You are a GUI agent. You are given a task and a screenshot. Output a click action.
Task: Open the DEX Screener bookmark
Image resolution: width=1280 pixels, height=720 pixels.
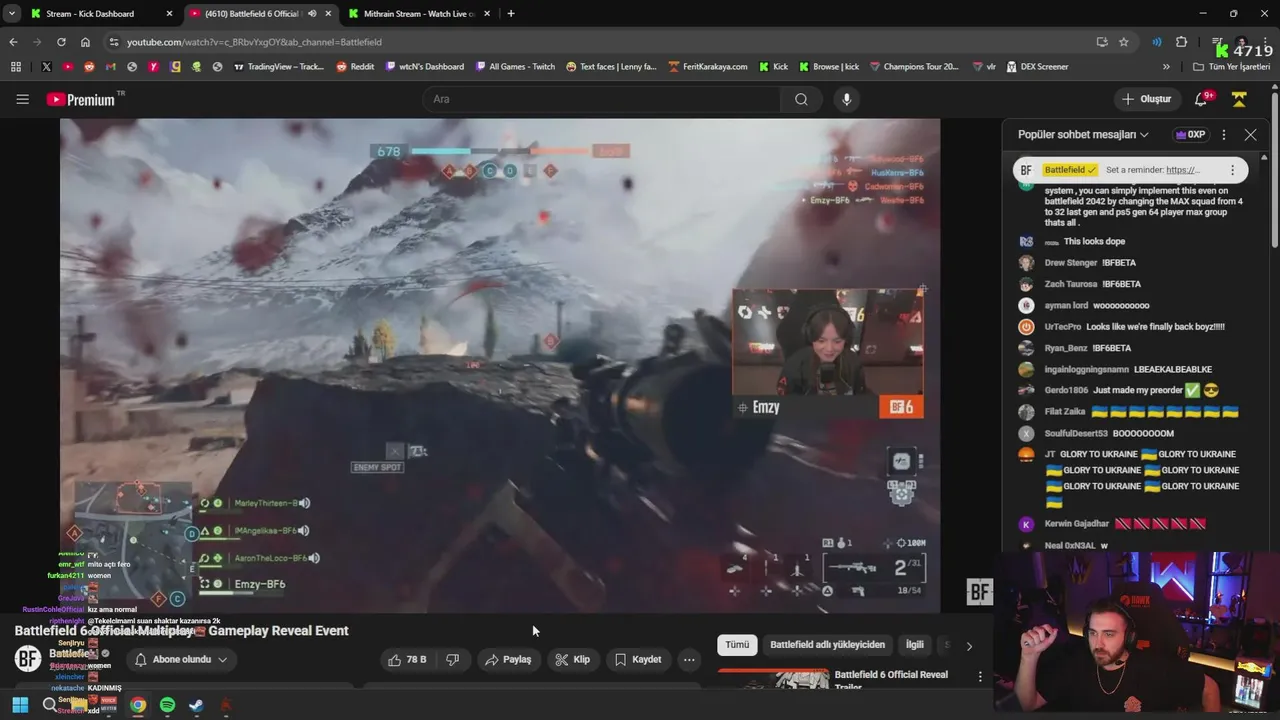click(1037, 67)
